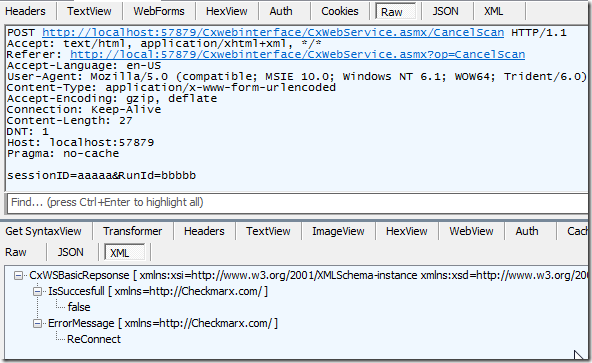Open the Get SyntaxView tab
Image resolution: width=592 pixels, height=363 pixels.
[x=43, y=231]
